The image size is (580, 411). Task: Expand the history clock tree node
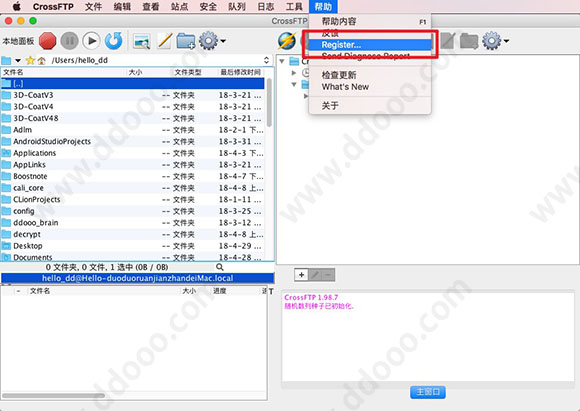[x=294, y=73]
